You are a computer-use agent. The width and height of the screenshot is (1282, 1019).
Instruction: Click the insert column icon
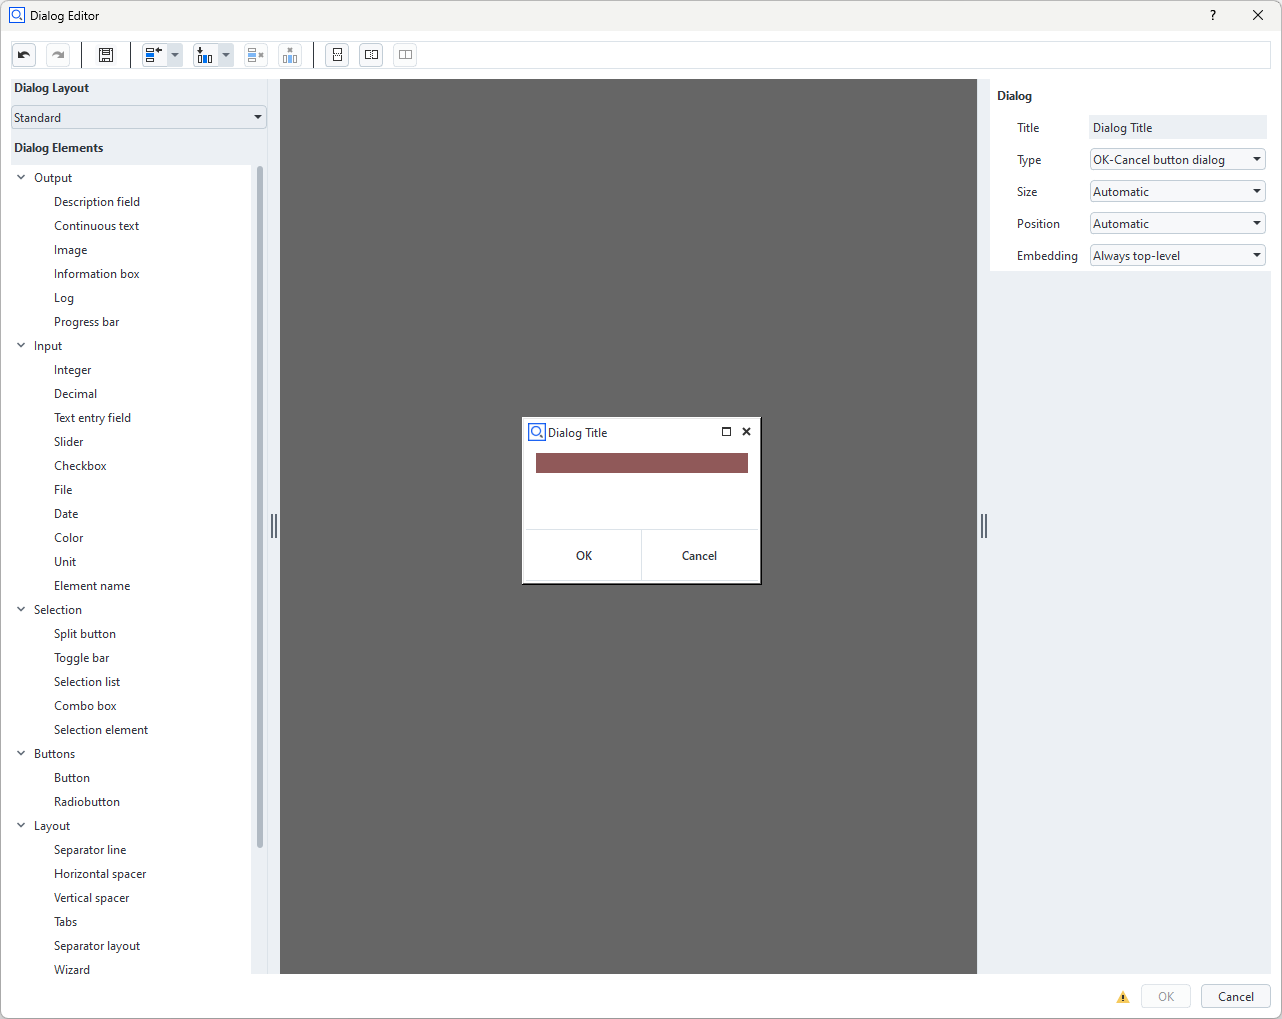(x=205, y=55)
